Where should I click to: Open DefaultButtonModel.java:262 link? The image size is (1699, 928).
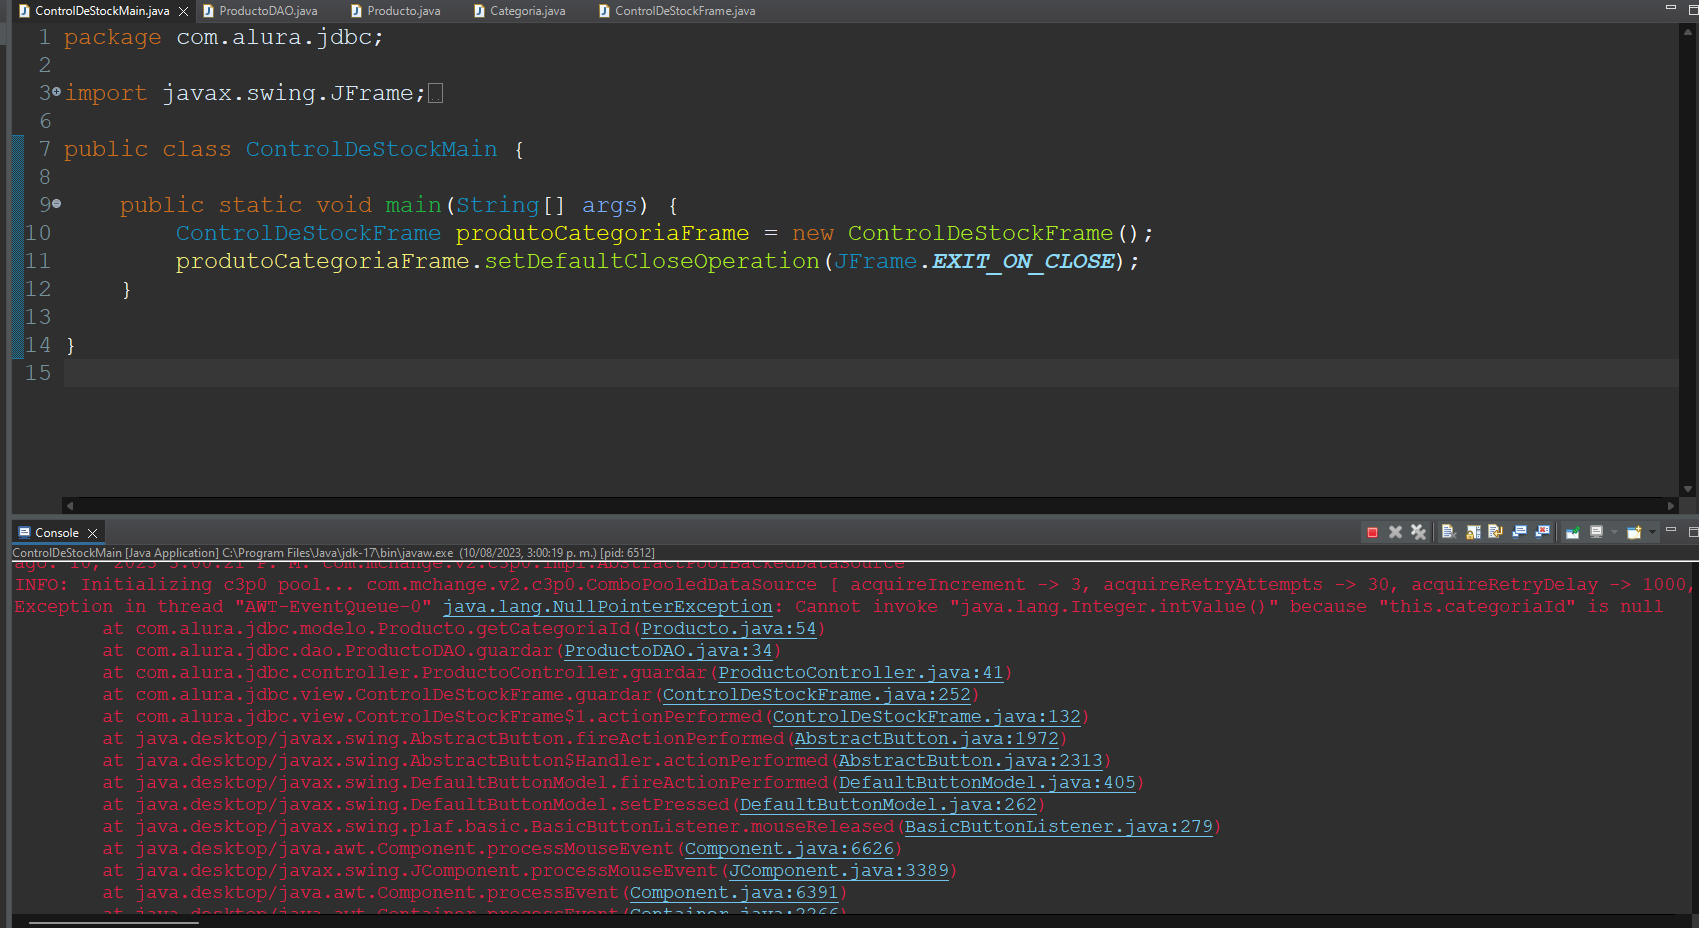[888, 804]
